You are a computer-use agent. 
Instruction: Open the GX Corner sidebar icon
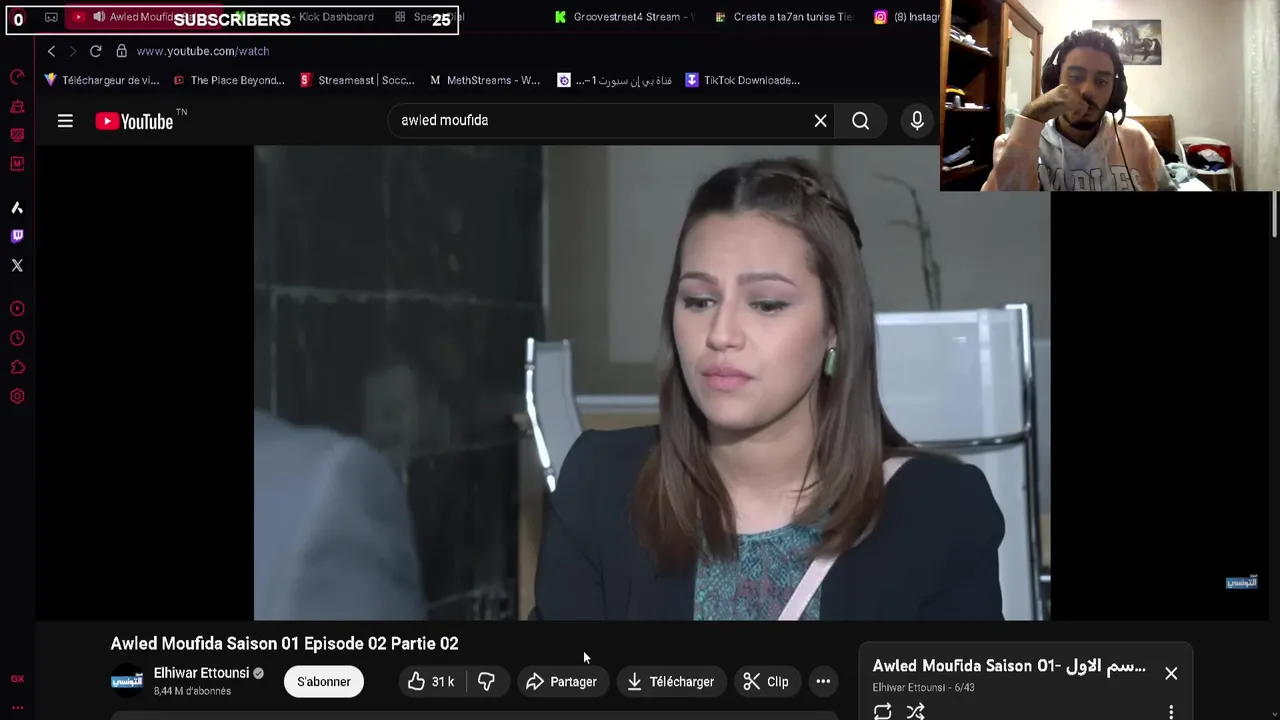[17, 679]
